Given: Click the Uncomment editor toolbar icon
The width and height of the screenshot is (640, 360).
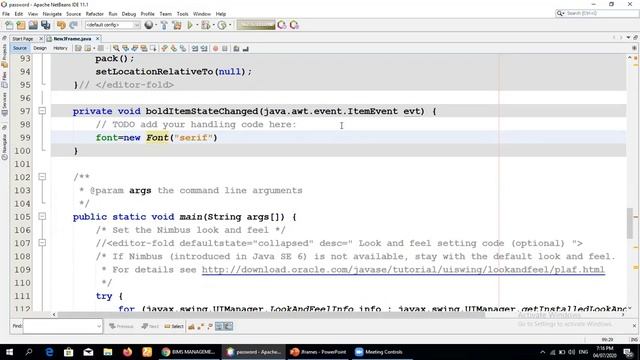Looking at the screenshot, I should pyautogui.click(x=246, y=49).
